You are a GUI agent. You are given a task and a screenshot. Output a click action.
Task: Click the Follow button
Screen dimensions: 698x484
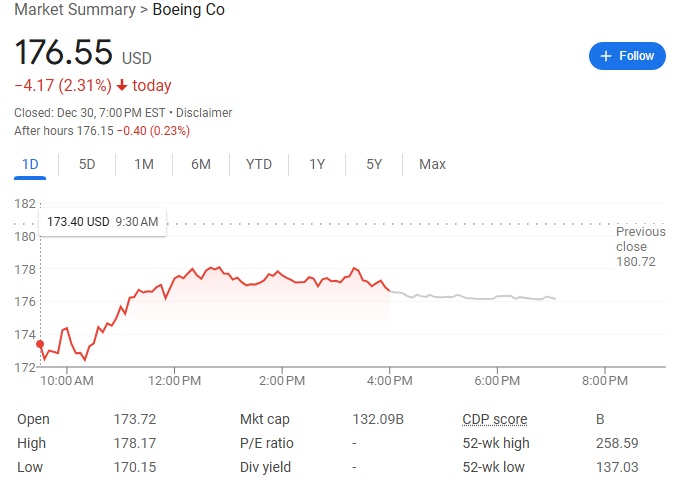(627, 56)
